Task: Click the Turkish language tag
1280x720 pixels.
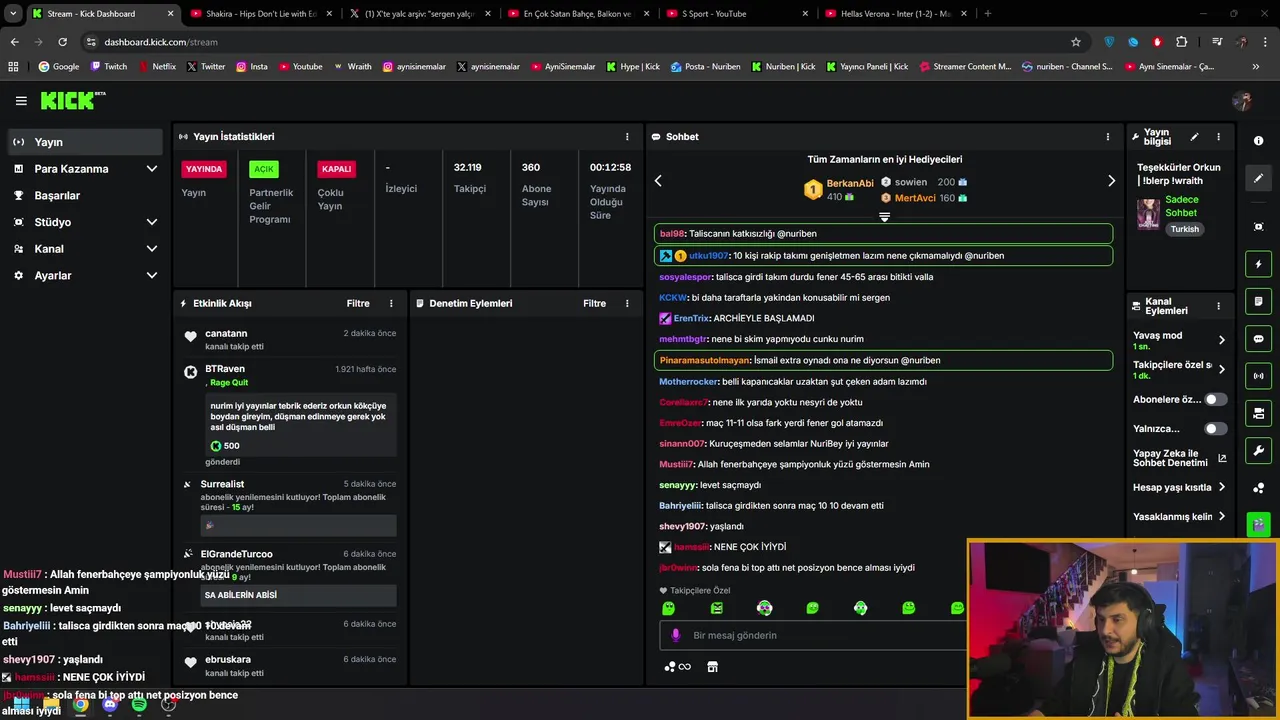Action: click(1185, 229)
